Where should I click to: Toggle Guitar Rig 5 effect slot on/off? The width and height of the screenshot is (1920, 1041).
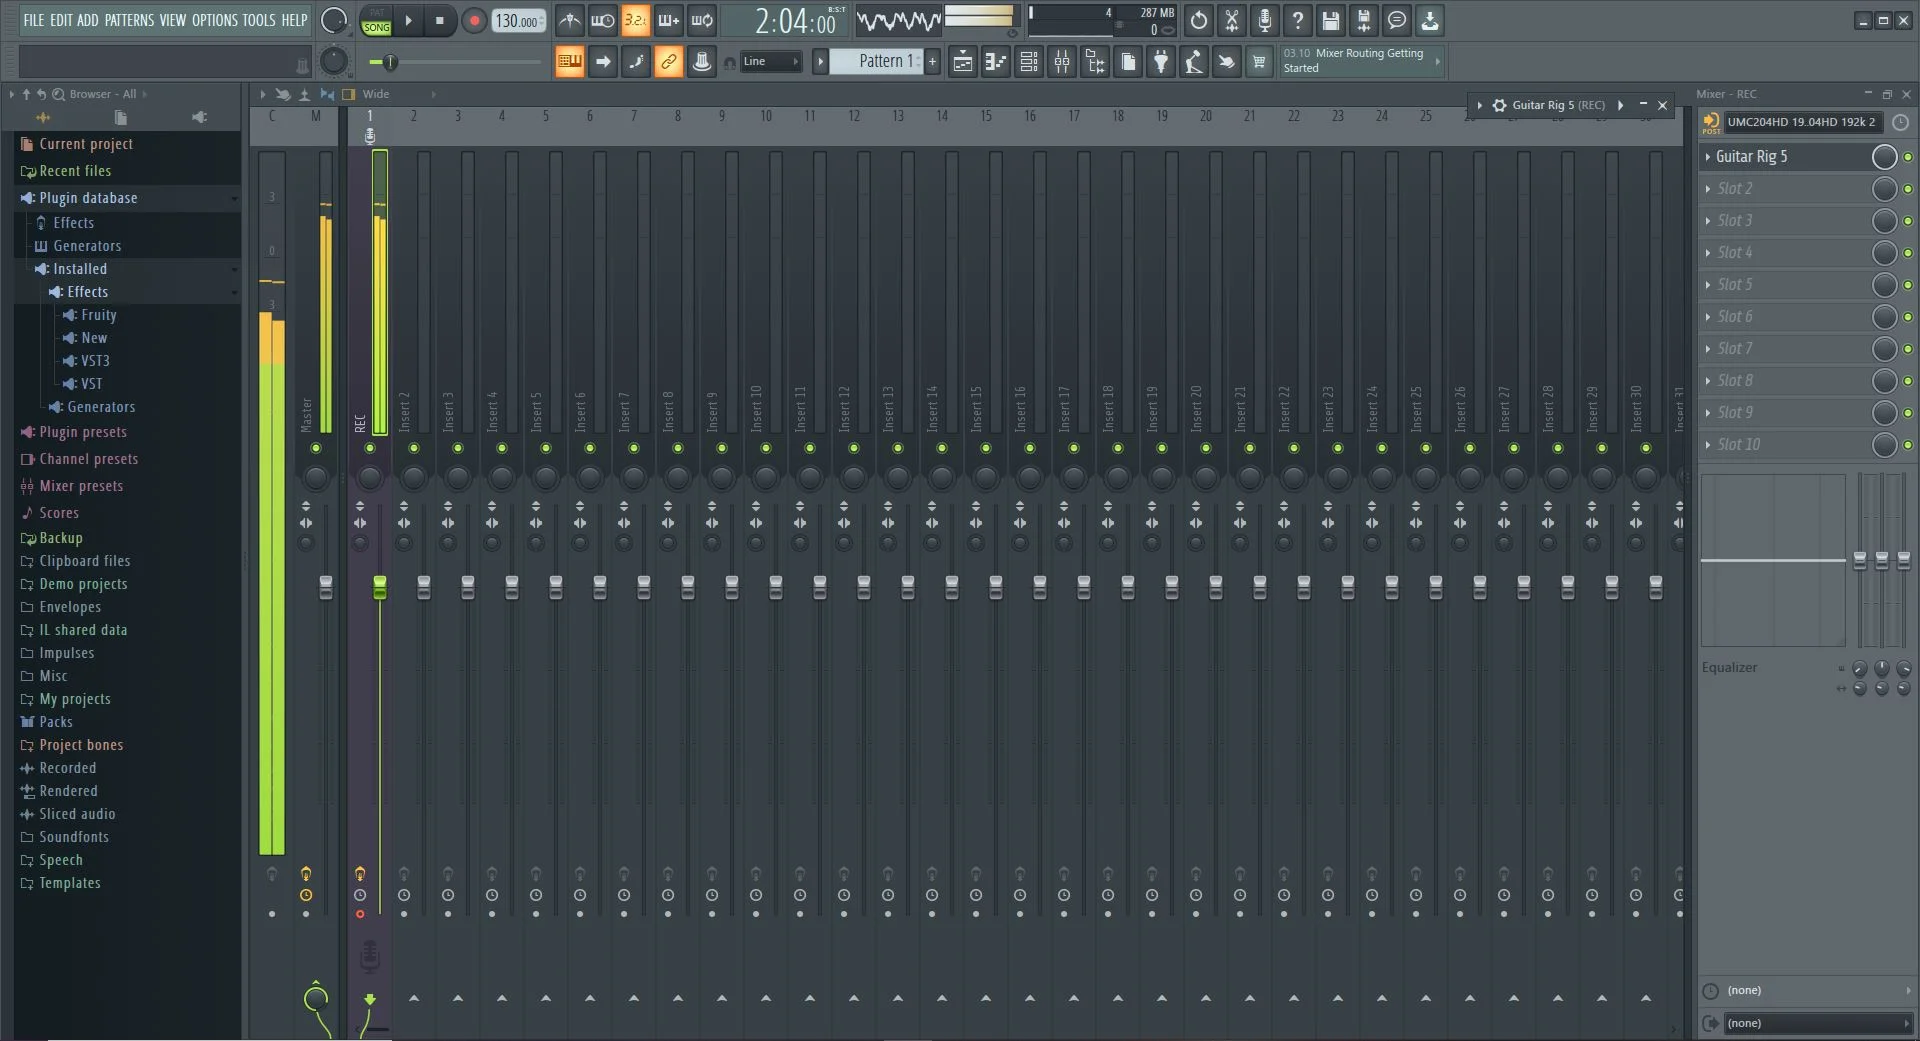click(x=1907, y=157)
